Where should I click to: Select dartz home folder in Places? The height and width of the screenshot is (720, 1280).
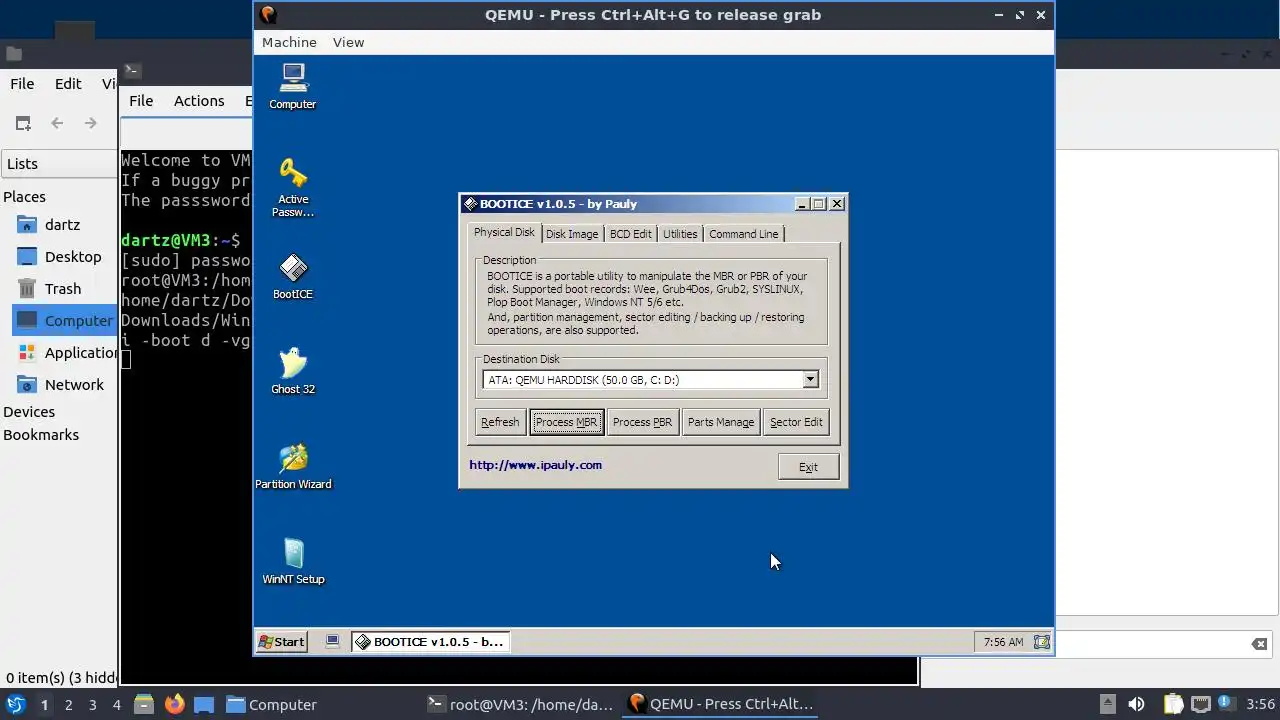point(62,225)
